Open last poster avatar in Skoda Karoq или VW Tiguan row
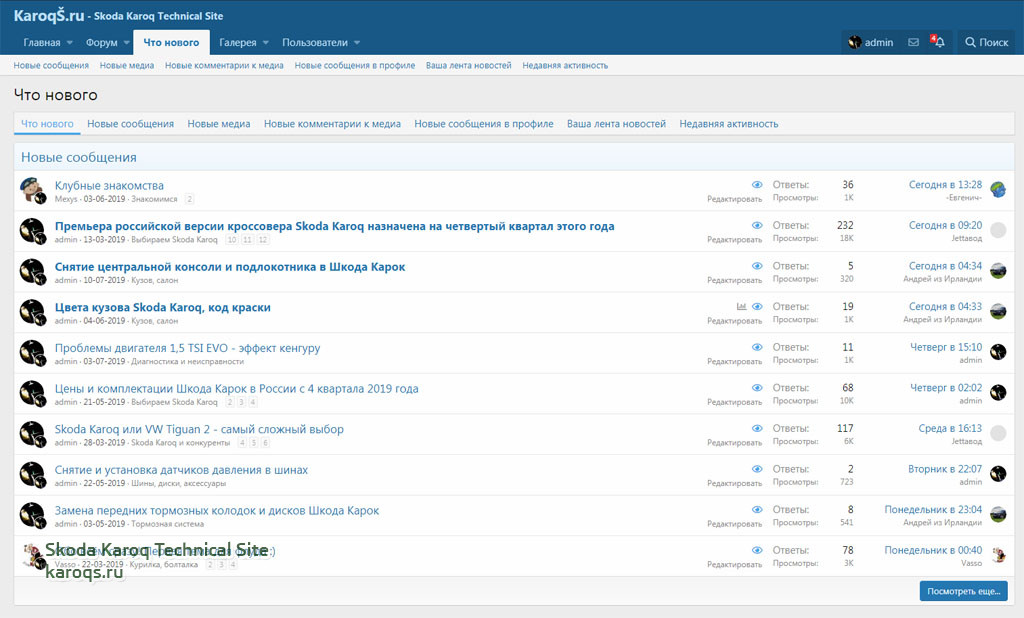The width and height of the screenshot is (1024, 618). [x=998, y=432]
